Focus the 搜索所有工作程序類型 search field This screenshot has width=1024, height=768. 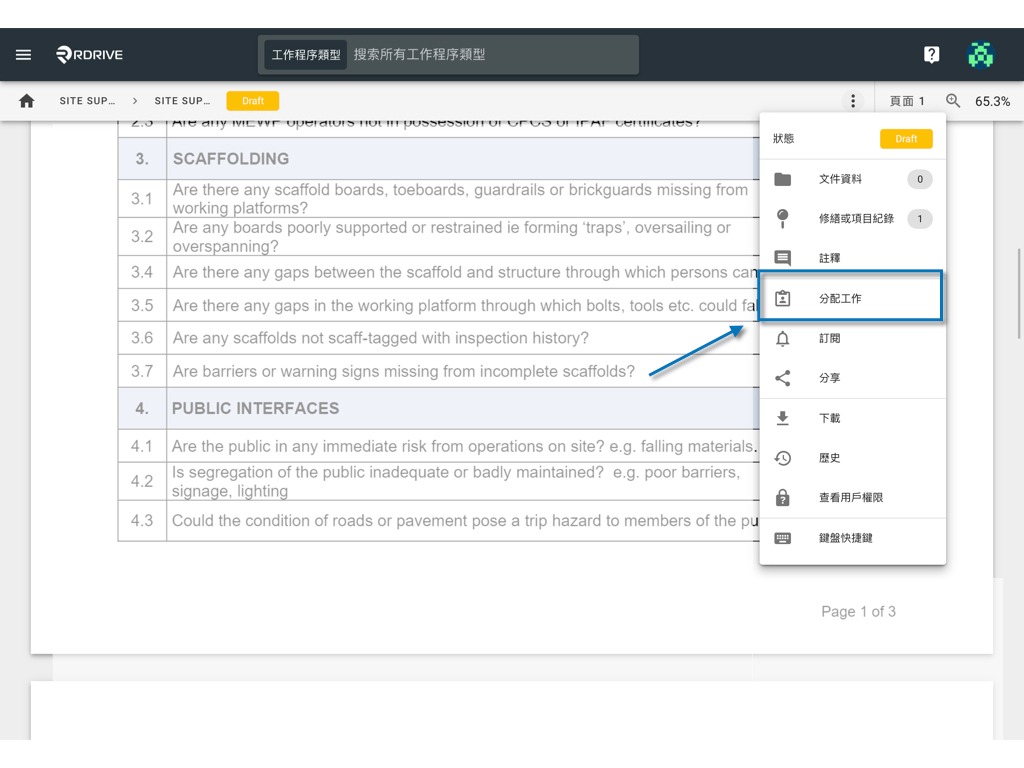(493, 55)
